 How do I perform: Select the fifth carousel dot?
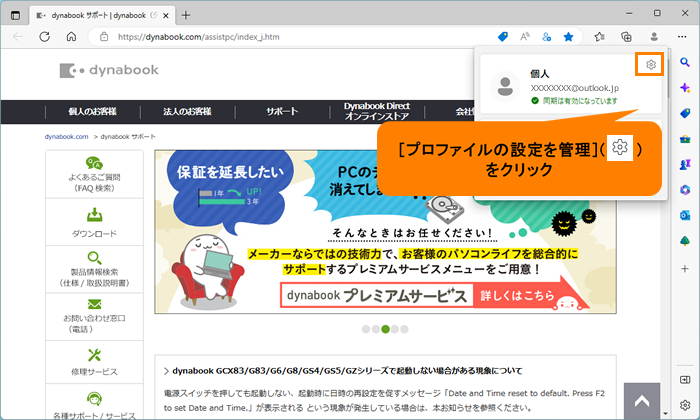coord(404,329)
